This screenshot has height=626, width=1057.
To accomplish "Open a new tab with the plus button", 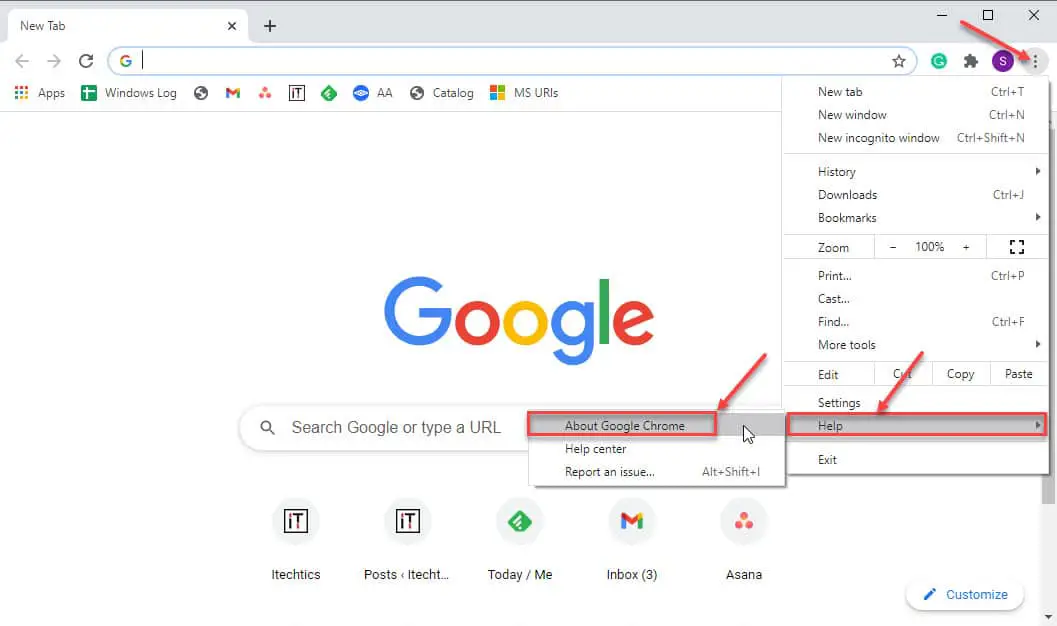I will (x=270, y=26).
